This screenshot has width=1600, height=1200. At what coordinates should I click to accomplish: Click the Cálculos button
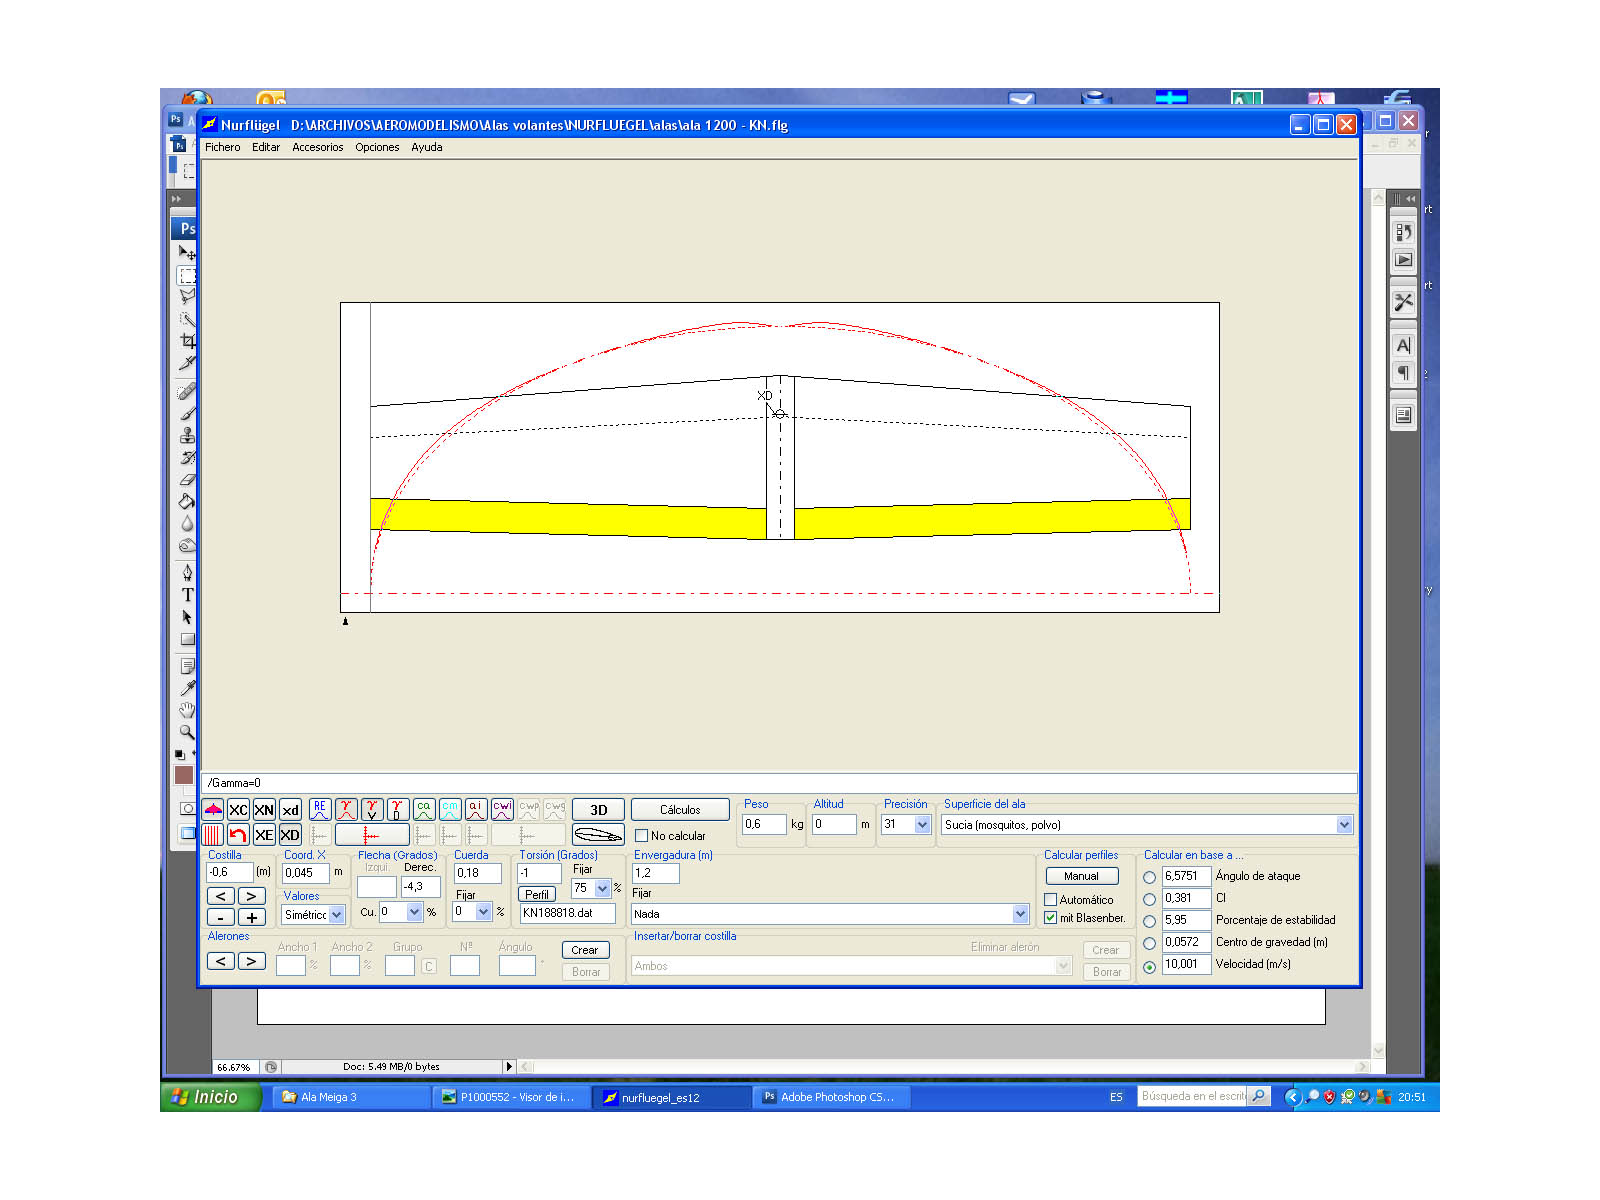[680, 810]
